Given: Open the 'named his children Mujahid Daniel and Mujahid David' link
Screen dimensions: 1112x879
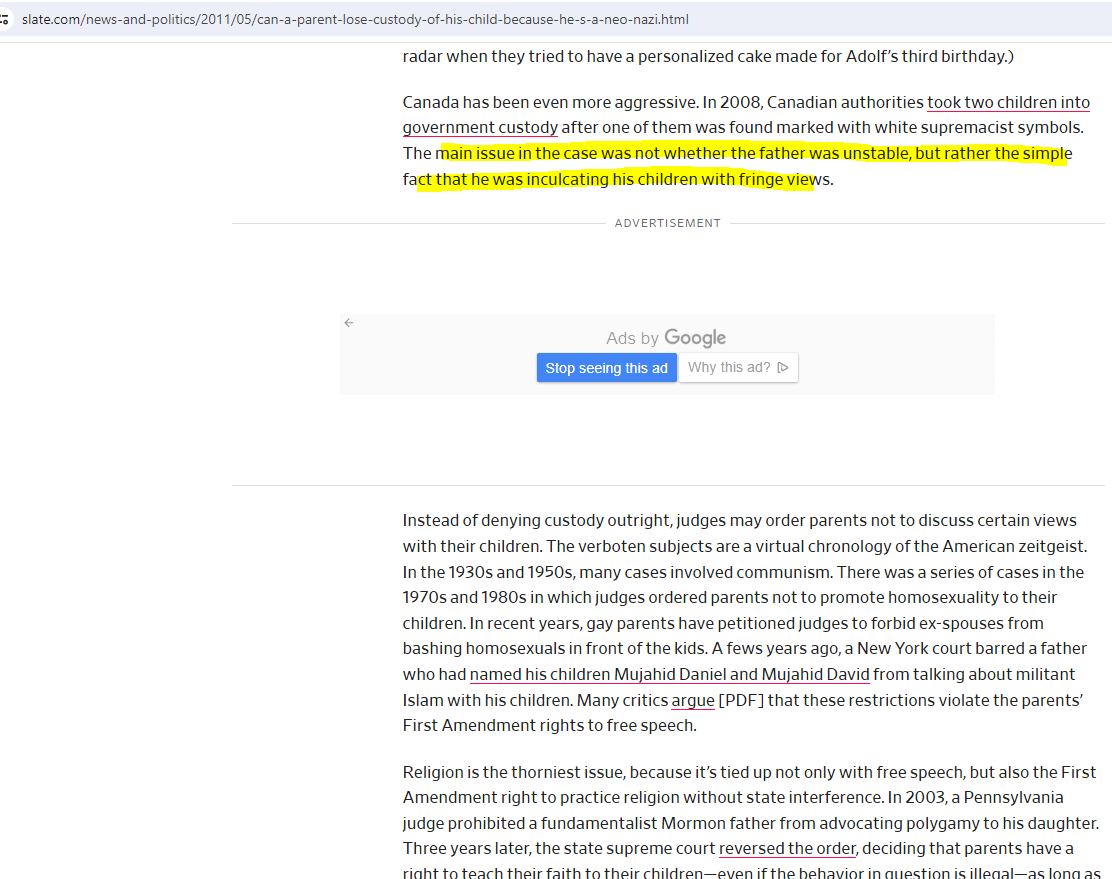Looking at the screenshot, I should 669,674.
